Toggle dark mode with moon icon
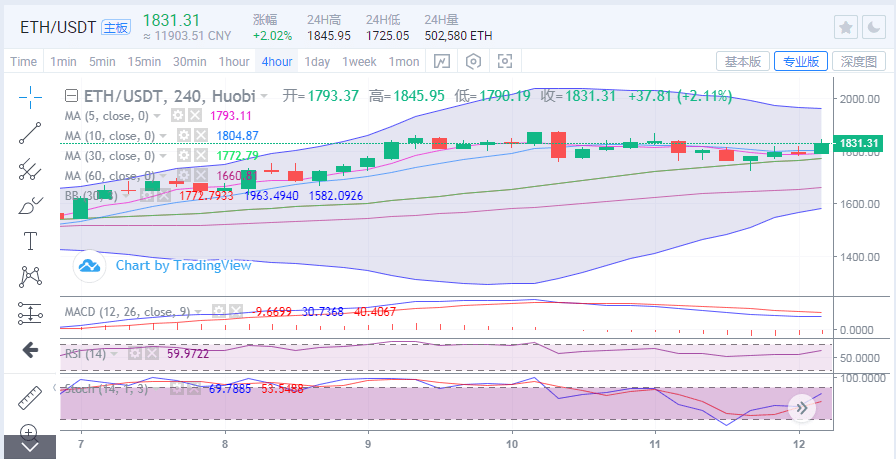 click(x=875, y=27)
